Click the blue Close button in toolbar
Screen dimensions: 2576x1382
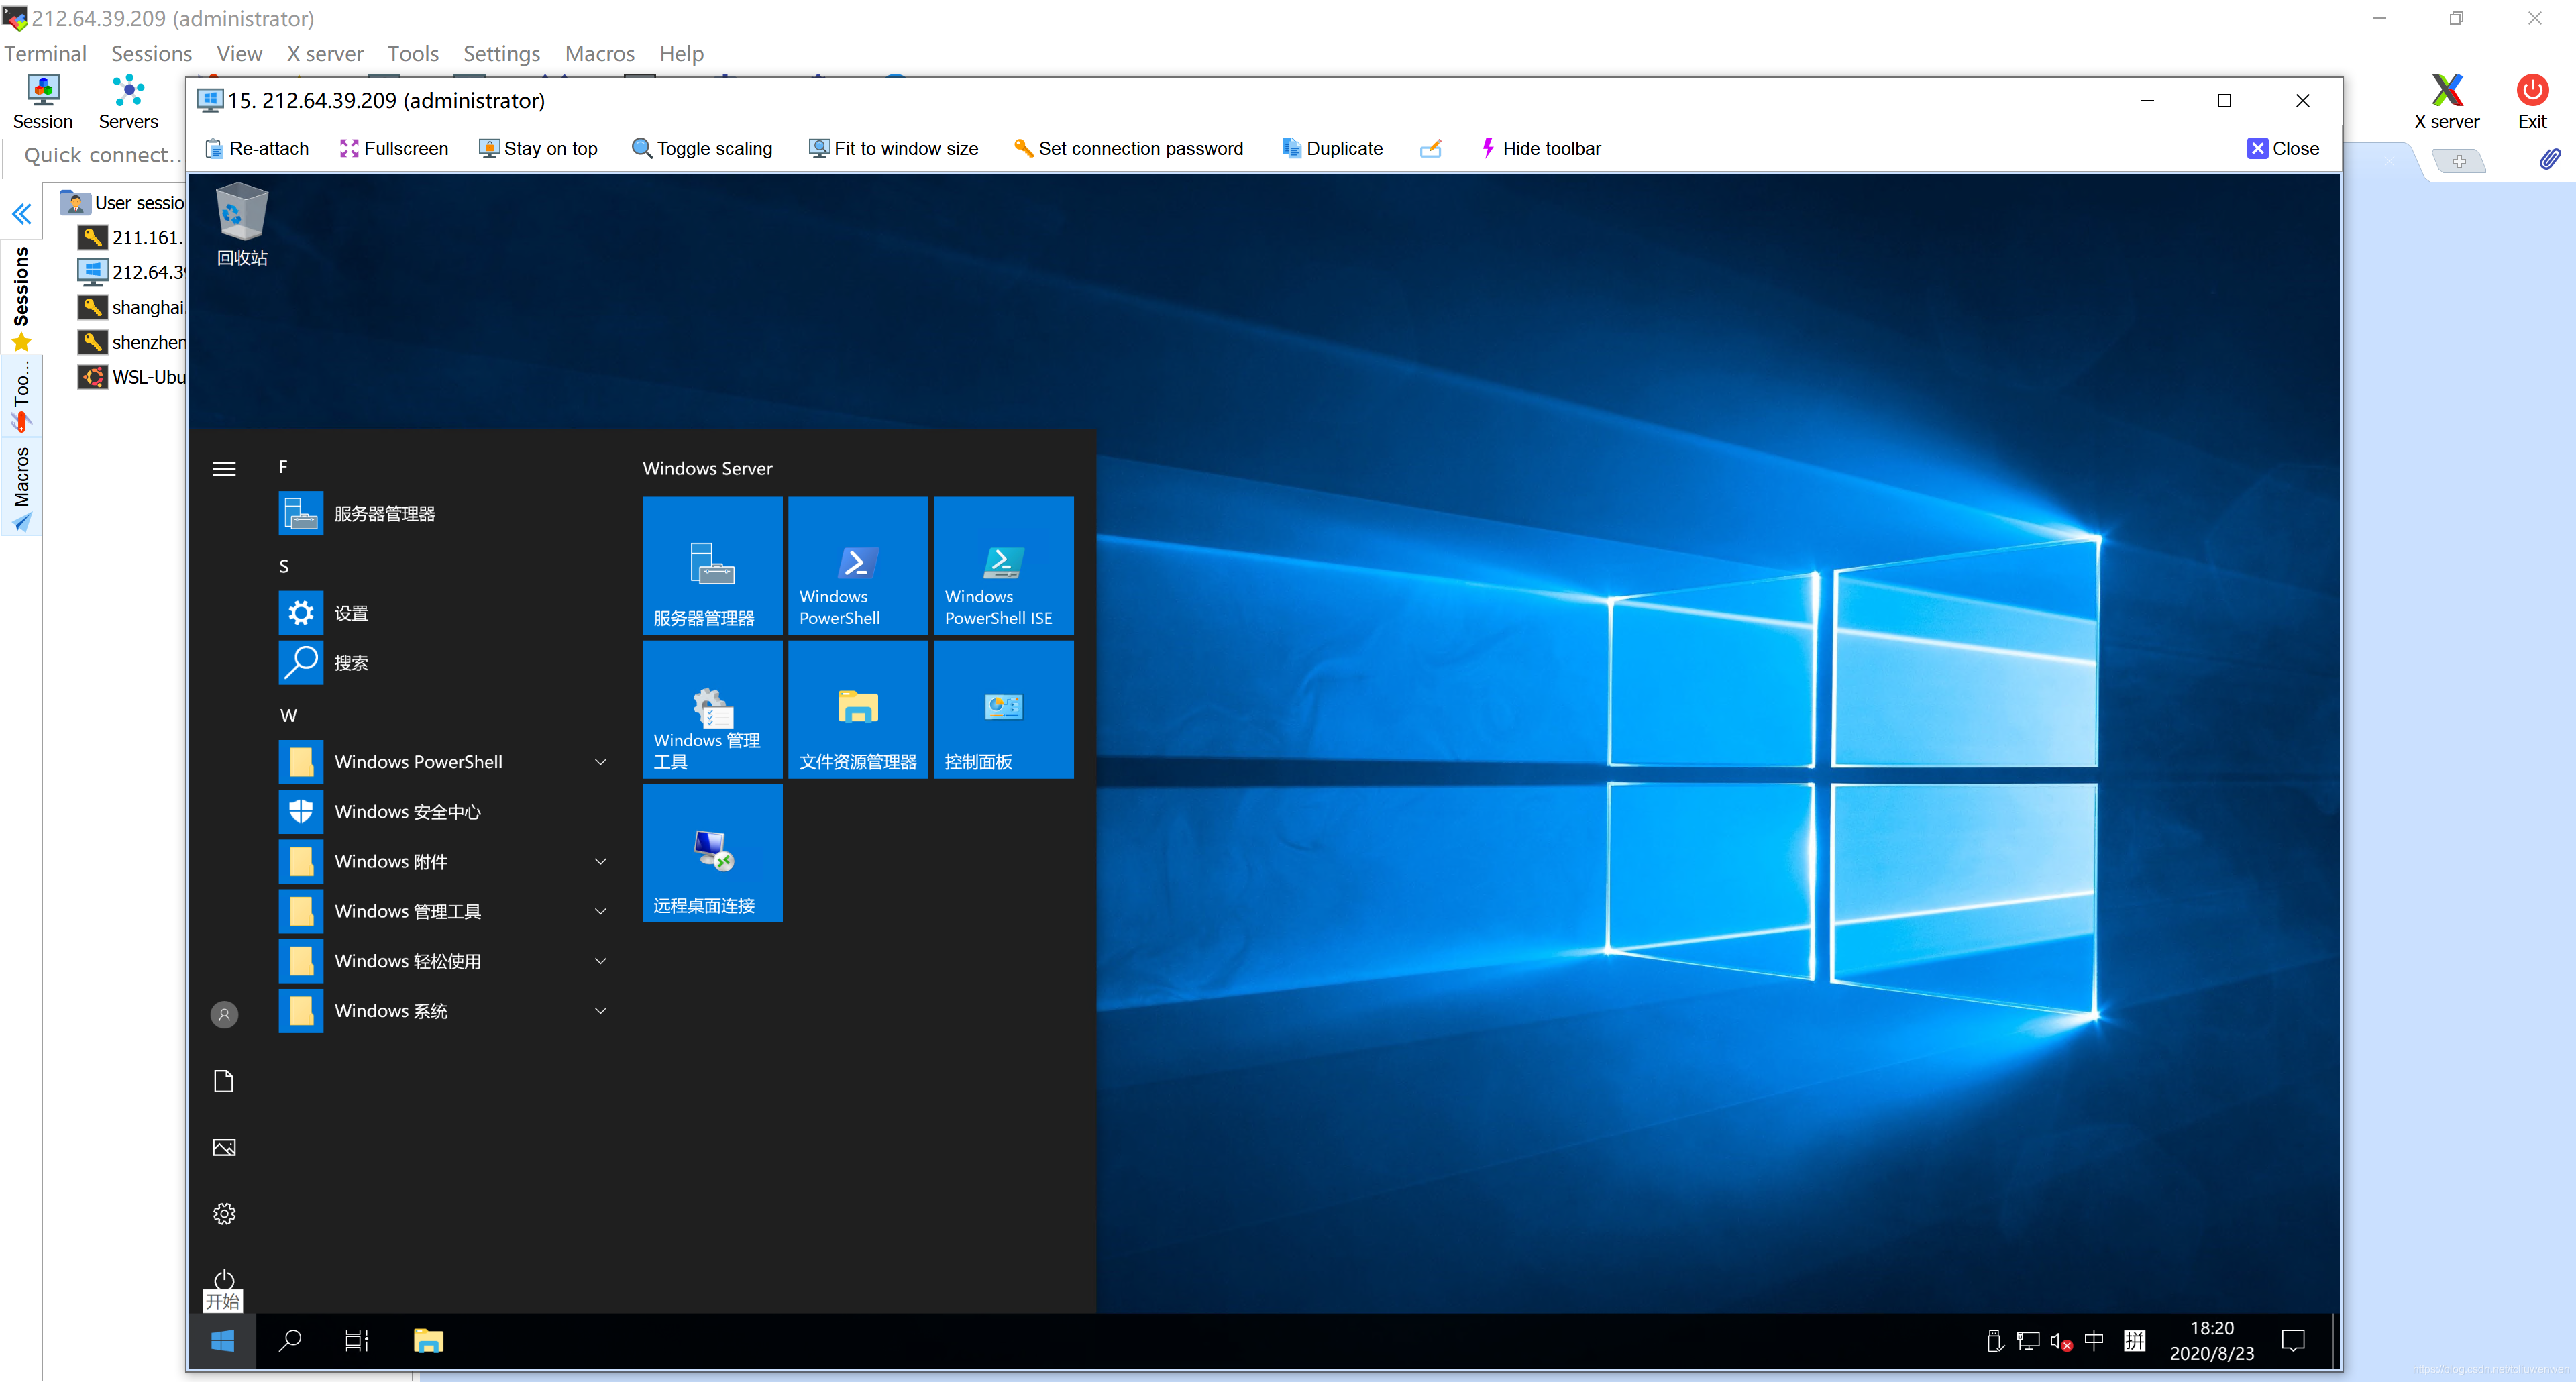pyautogui.click(x=2283, y=148)
